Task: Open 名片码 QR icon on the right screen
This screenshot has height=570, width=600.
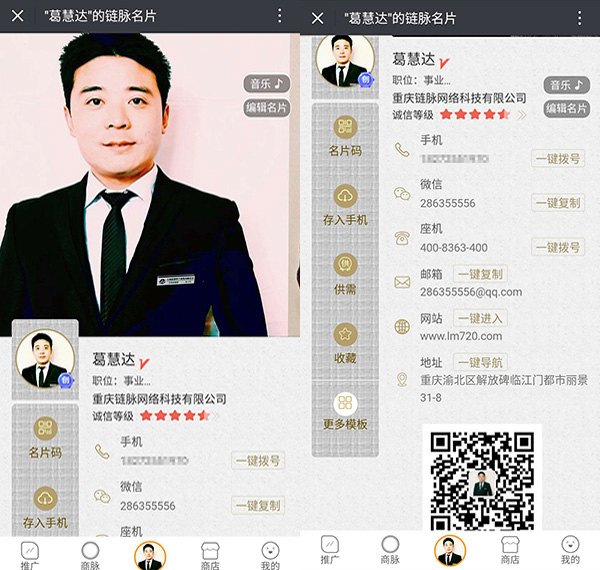Action: point(345,127)
